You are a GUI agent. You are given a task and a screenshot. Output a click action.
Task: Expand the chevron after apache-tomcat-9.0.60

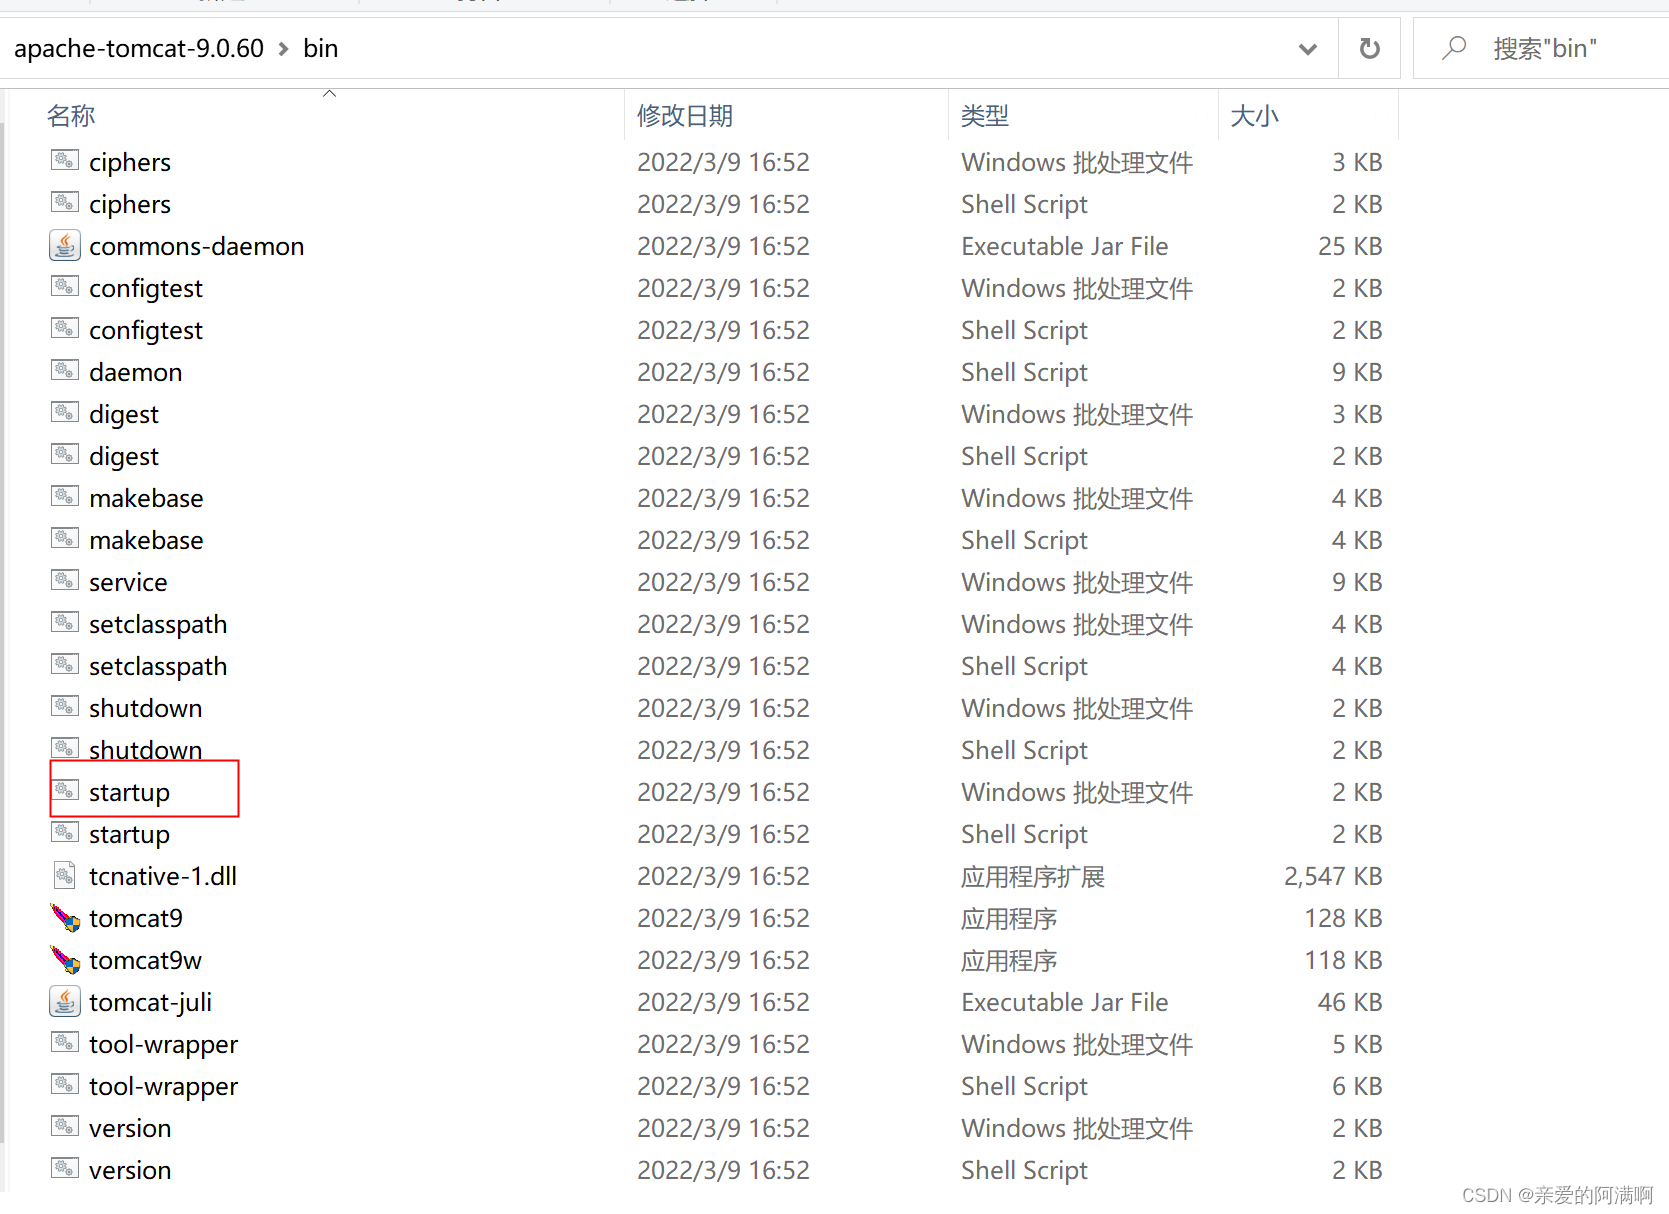pos(283,49)
